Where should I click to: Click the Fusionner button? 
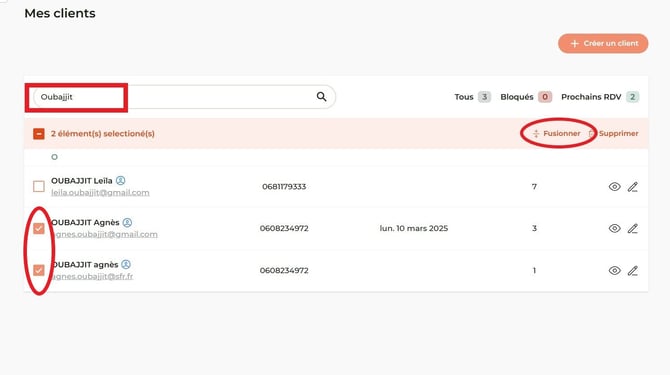[557, 134]
